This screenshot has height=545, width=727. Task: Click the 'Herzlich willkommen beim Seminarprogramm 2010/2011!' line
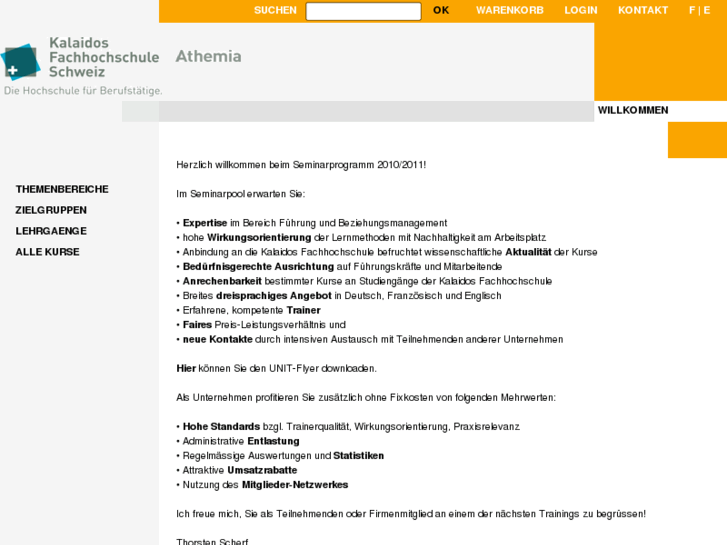(x=301, y=165)
